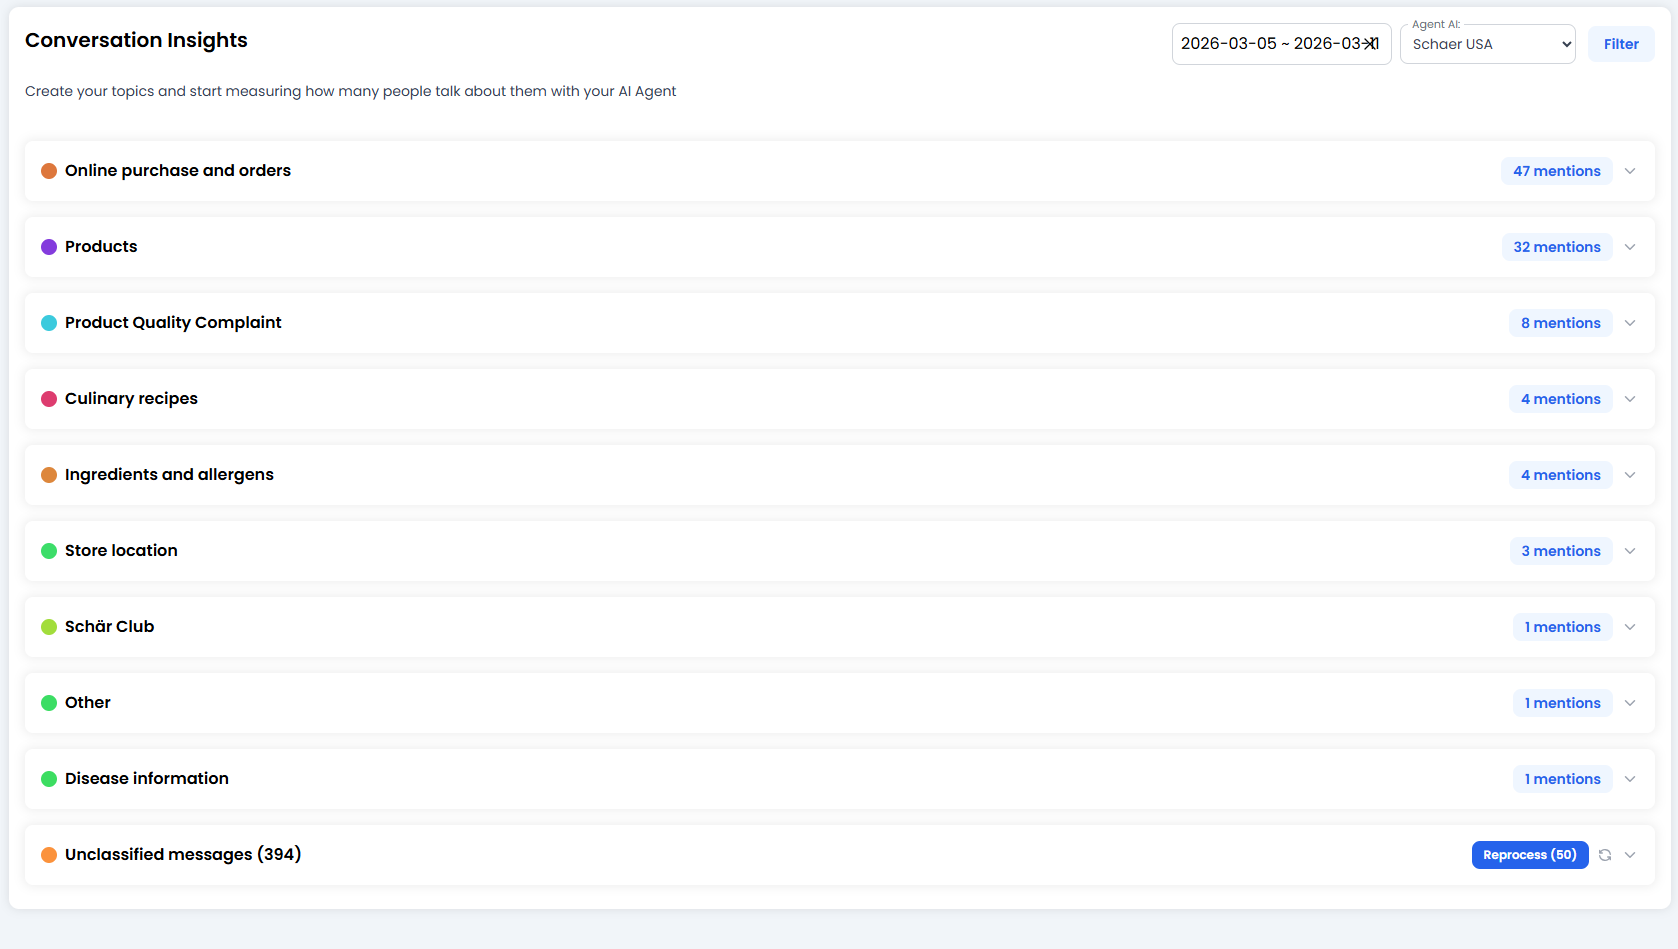Click the dot beside Unclassified messages
This screenshot has width=1678, height=949.
point(49,855)
